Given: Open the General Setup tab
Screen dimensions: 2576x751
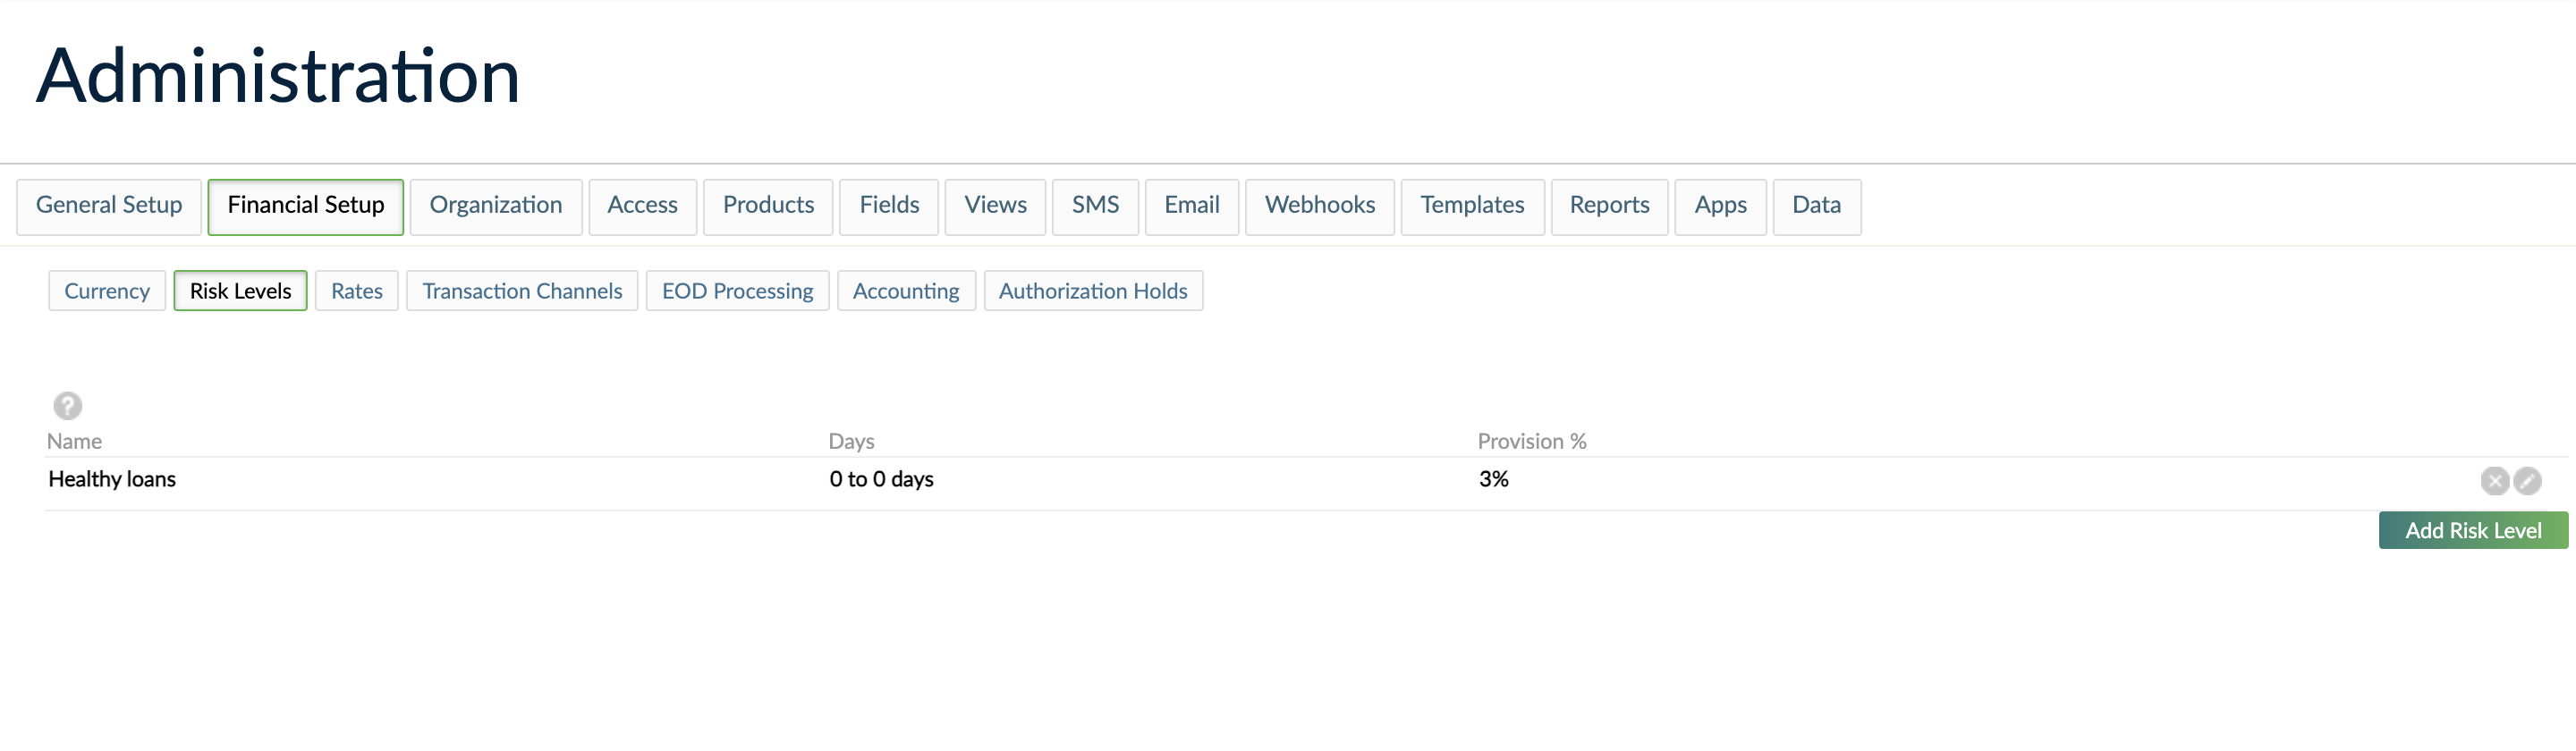Looking at the screenshot, I should tap(109, 206).
